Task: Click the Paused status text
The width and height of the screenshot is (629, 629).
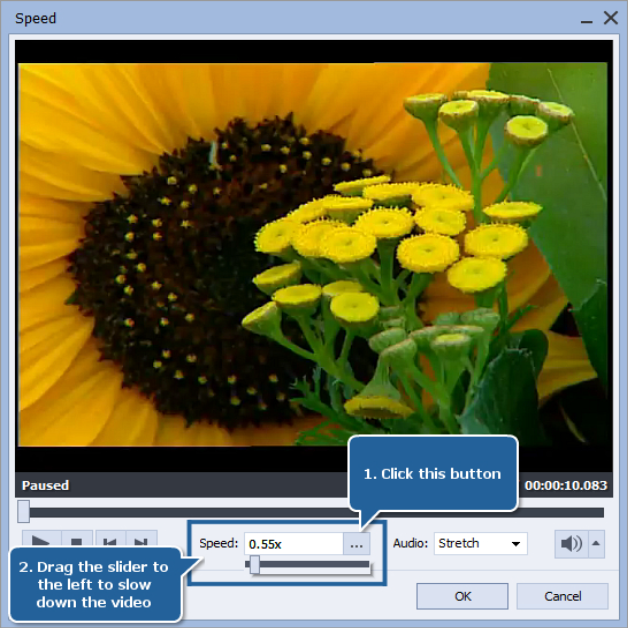Action: 45,485
